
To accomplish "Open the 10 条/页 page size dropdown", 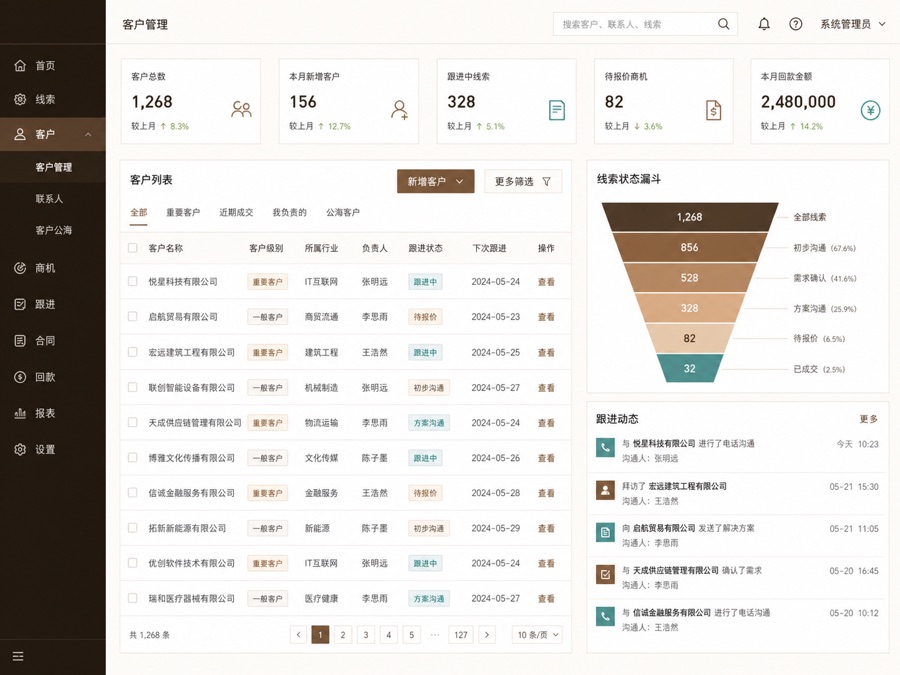I will point(537,635).
